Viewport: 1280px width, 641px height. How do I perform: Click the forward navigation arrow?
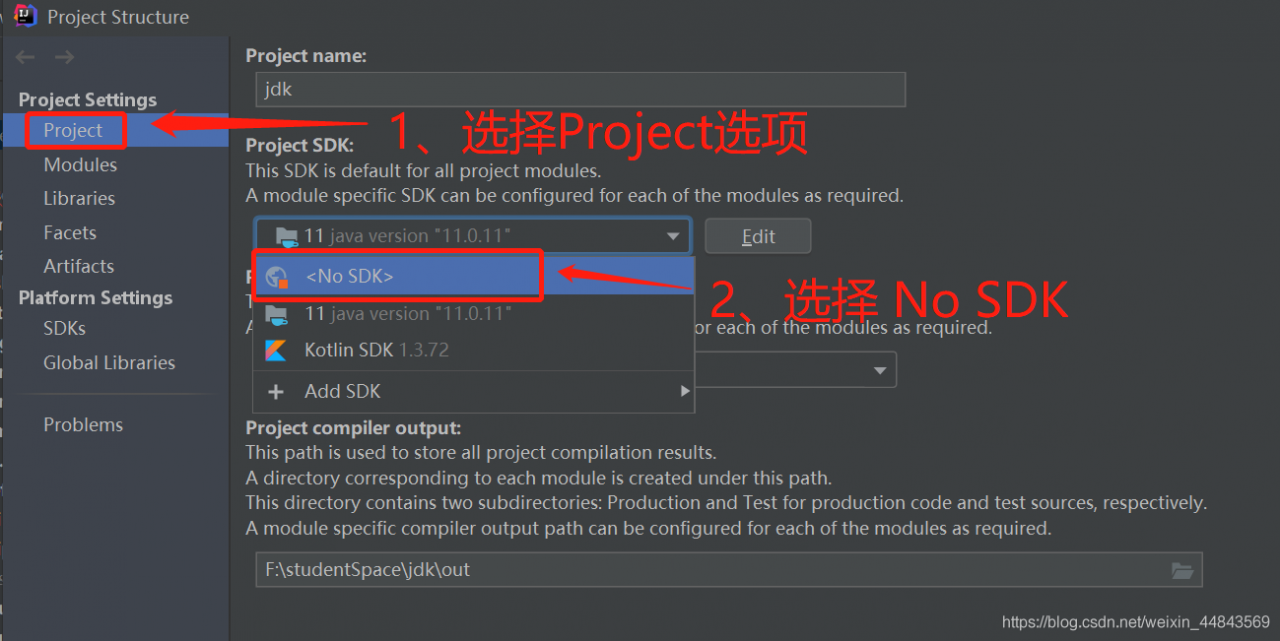tap(65, 58)
